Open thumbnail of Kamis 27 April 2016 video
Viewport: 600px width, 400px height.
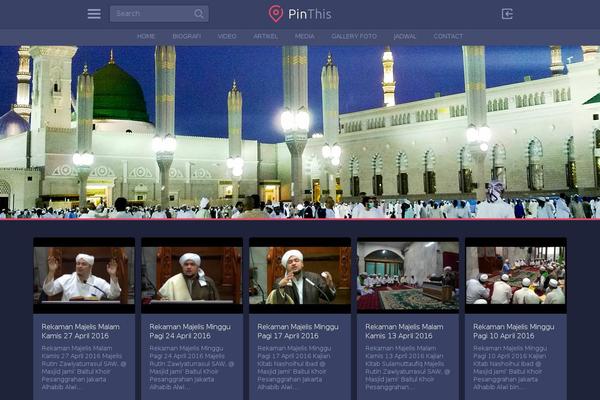84,276
